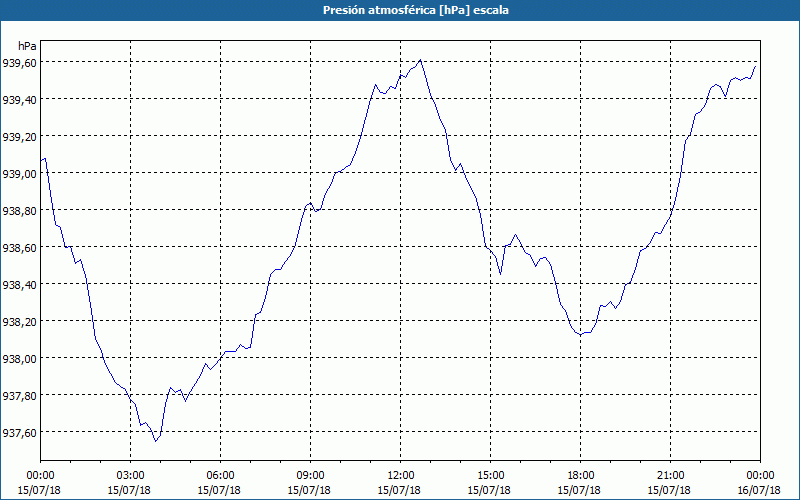Select the 938,60 y-axis label

(x=19, y=247)
